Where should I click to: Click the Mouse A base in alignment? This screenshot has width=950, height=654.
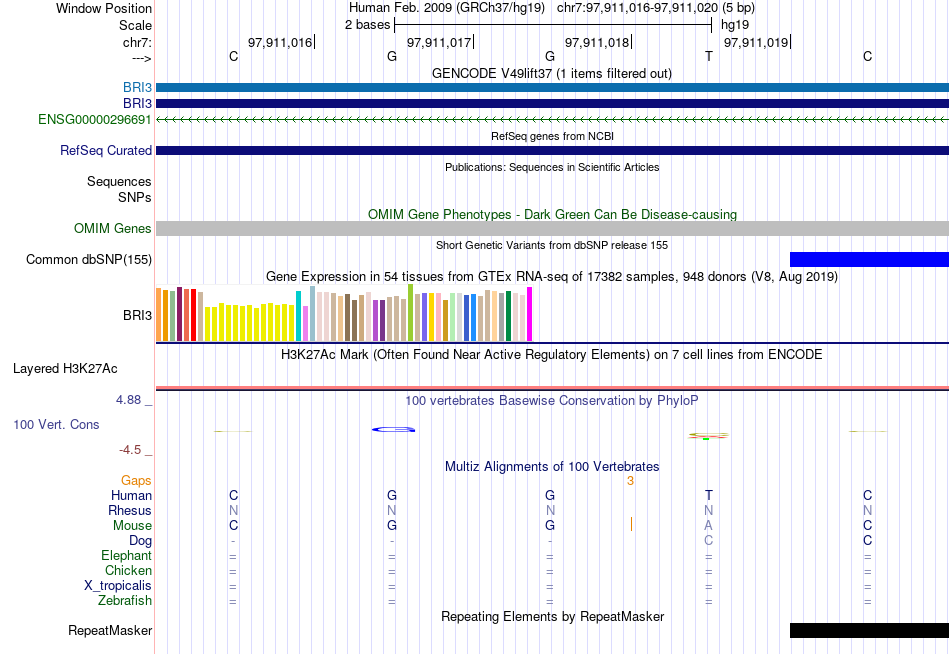tap(709, 526)
